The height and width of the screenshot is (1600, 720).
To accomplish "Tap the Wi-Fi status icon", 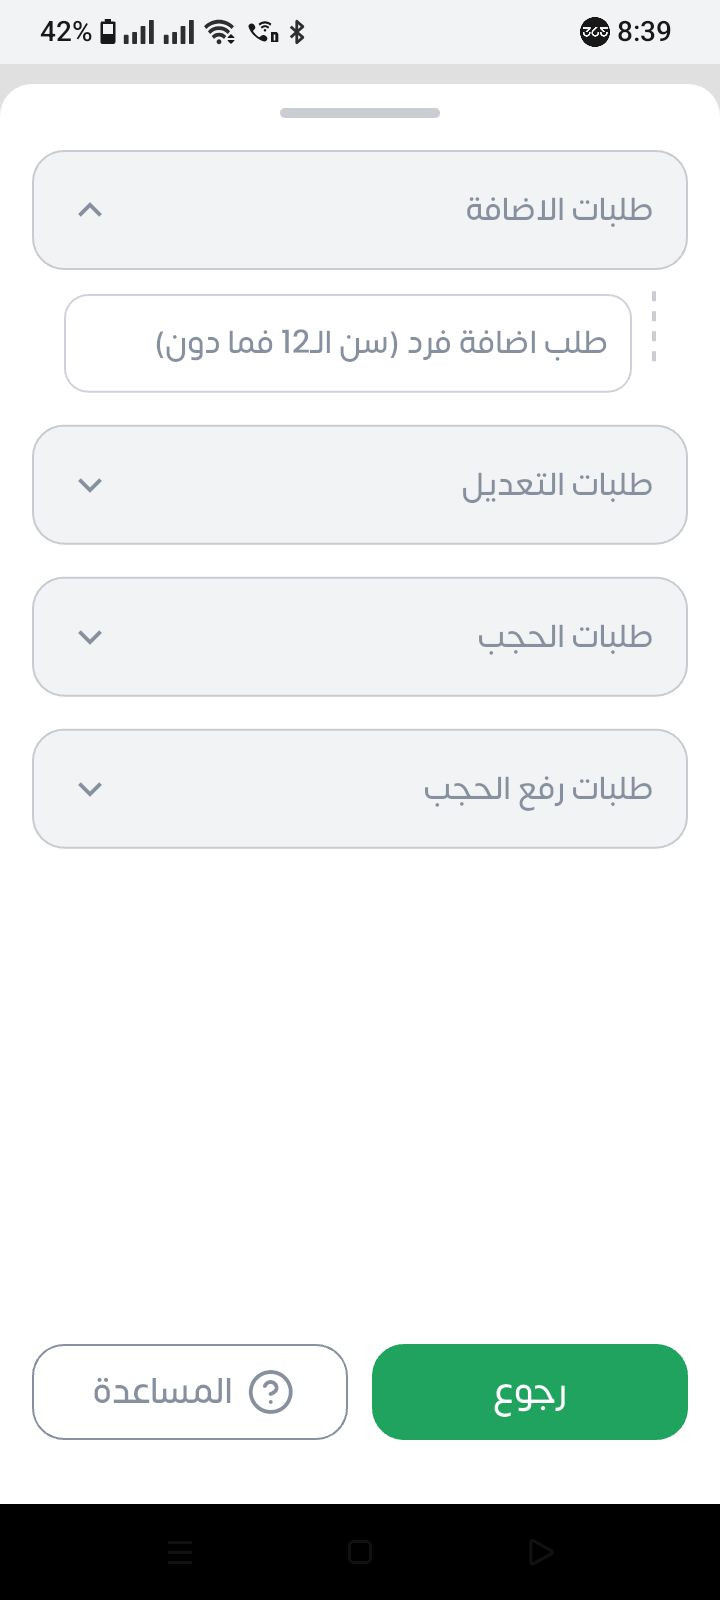I will coord(220,32).
